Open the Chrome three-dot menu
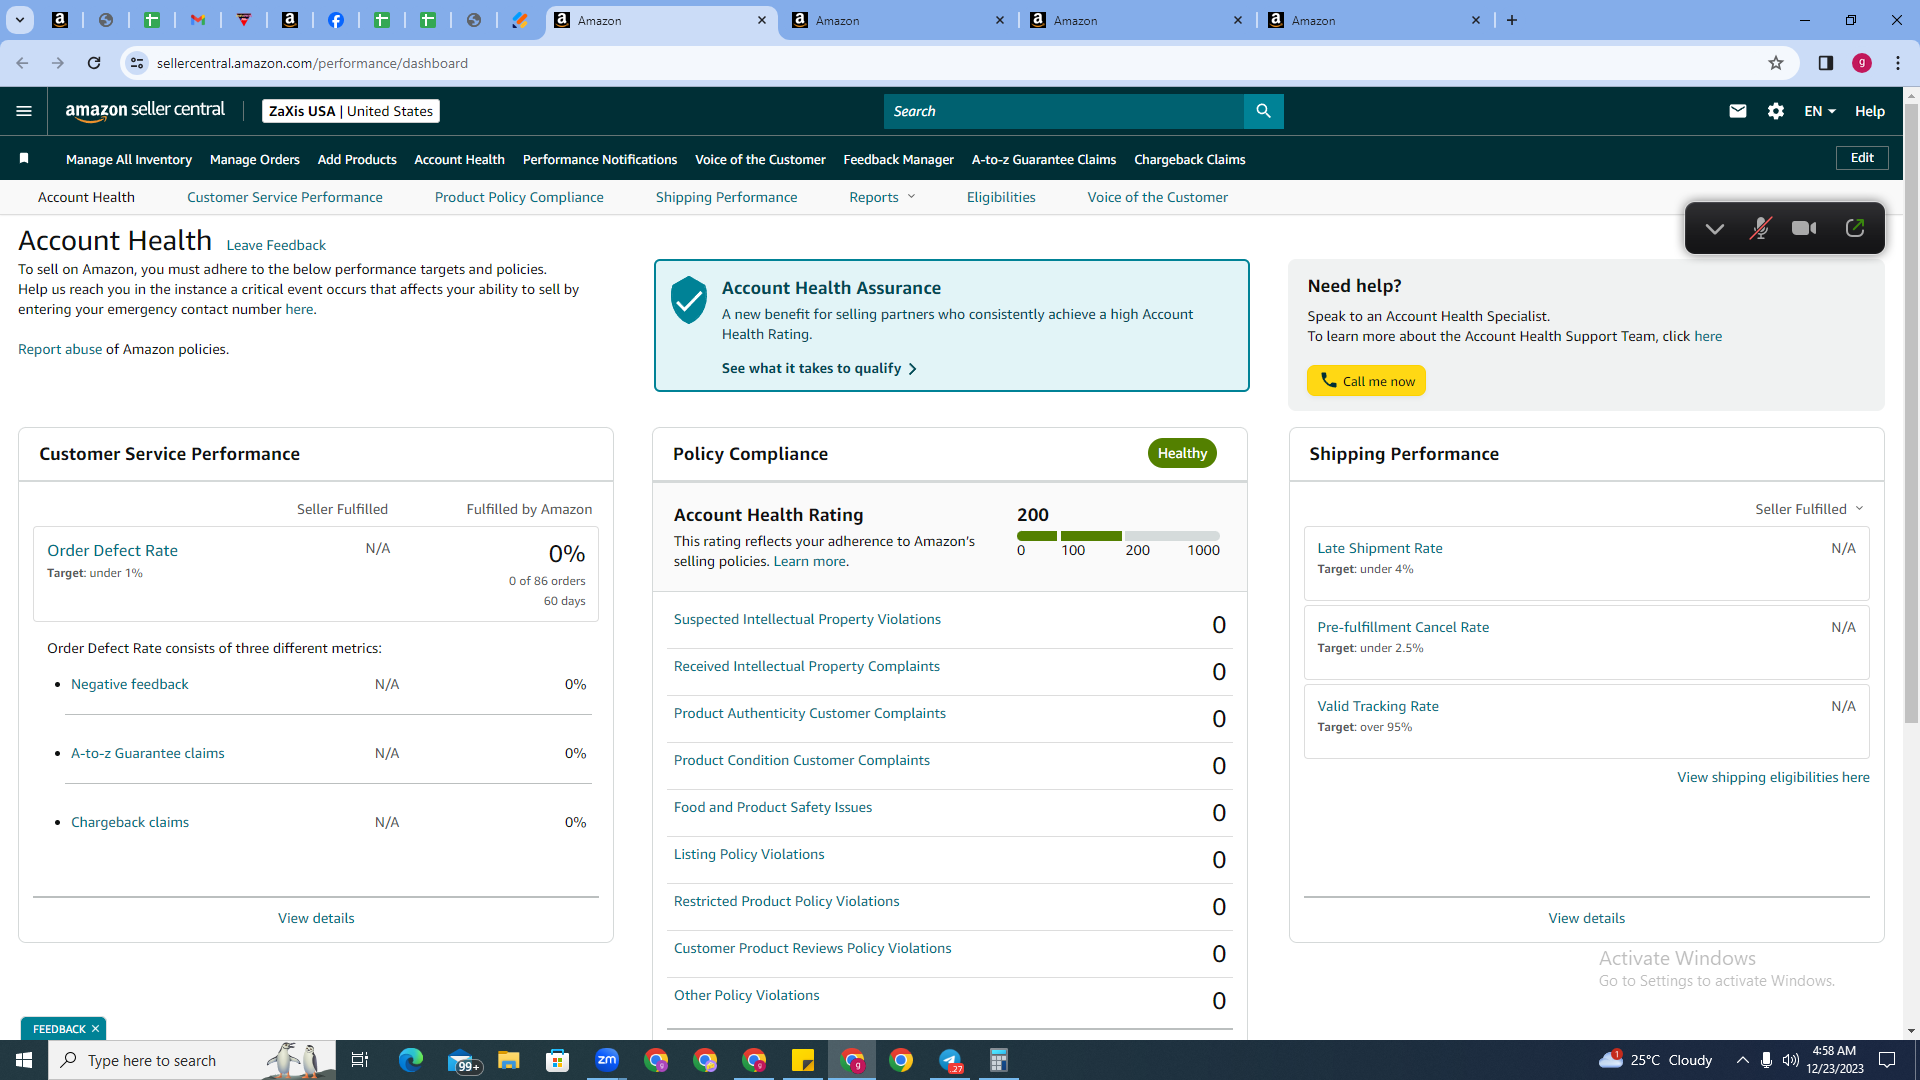The height and width of the screenshot is (1080, 1920). click(x=1898, y=63)
